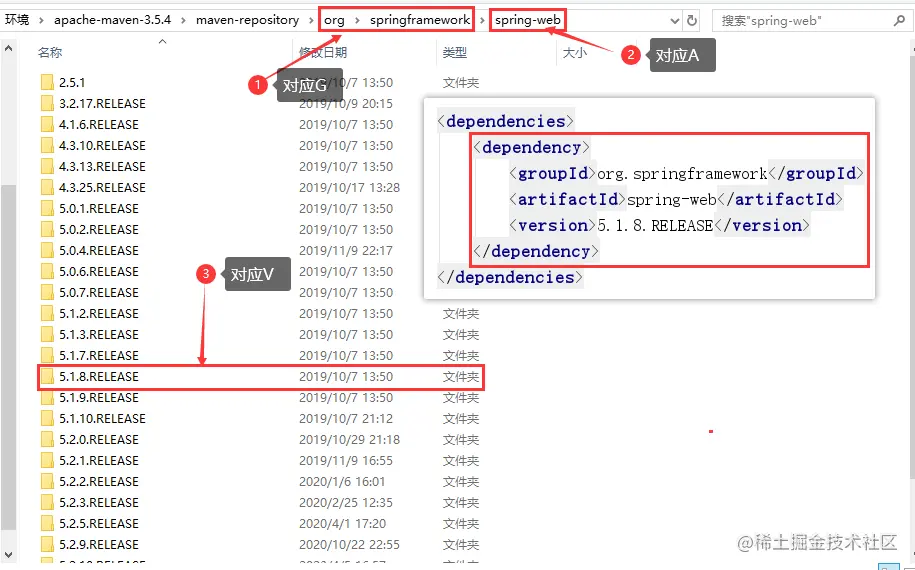Sort by 类型 column header

(x=455, y=53)
